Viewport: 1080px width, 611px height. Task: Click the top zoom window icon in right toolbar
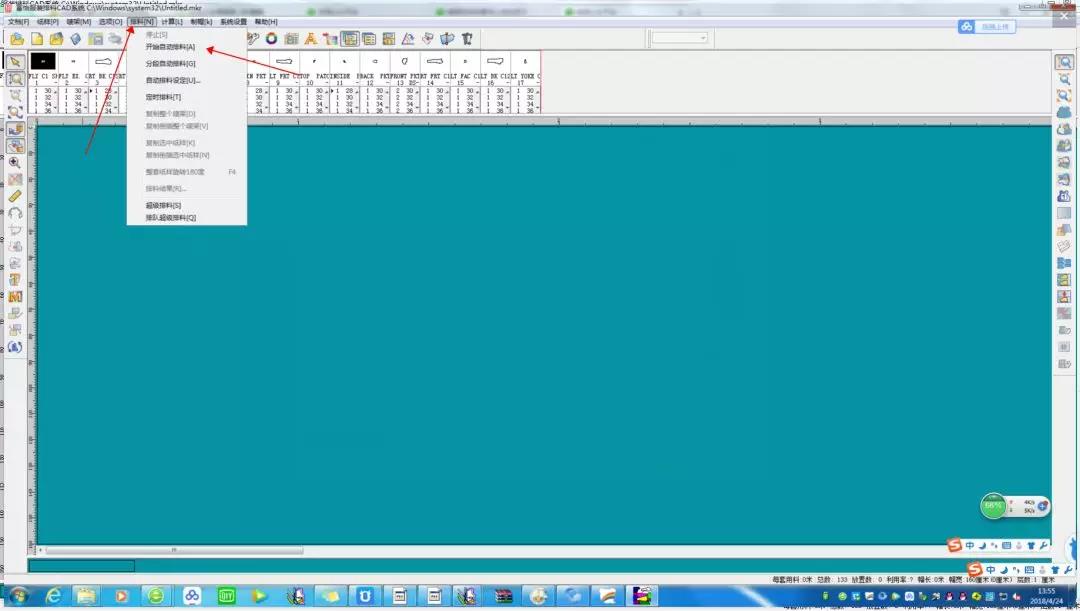1064,62
